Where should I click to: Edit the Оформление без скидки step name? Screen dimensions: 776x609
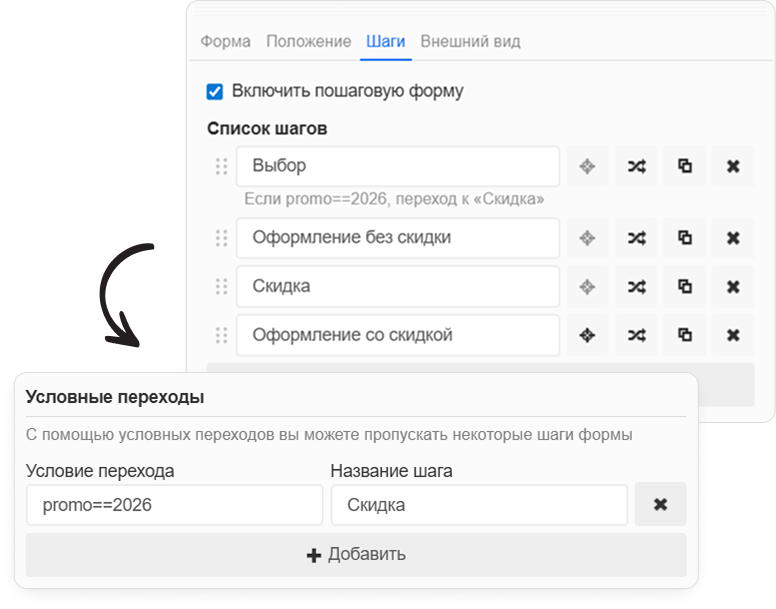(x=397, y=238)
